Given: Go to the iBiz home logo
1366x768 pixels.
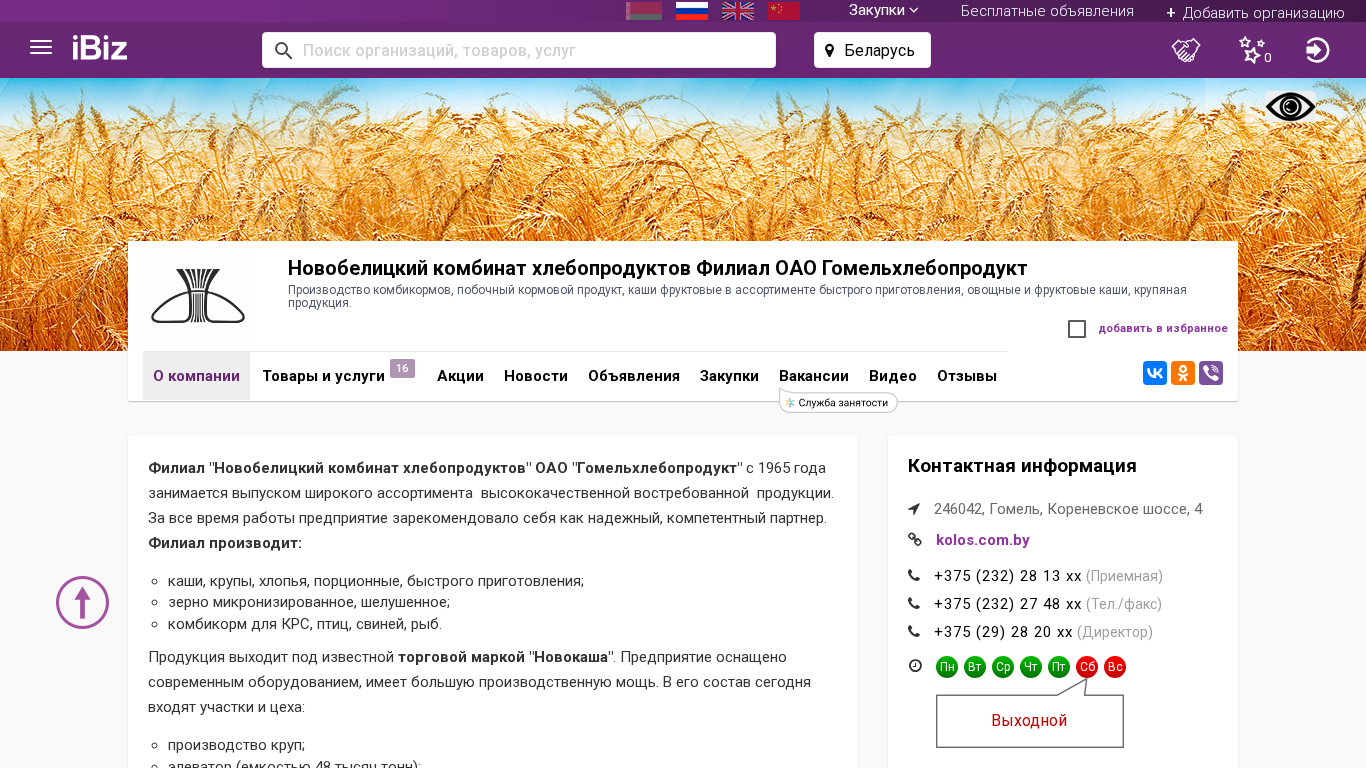Looking at the screenshot, I should tap(100, 48).
